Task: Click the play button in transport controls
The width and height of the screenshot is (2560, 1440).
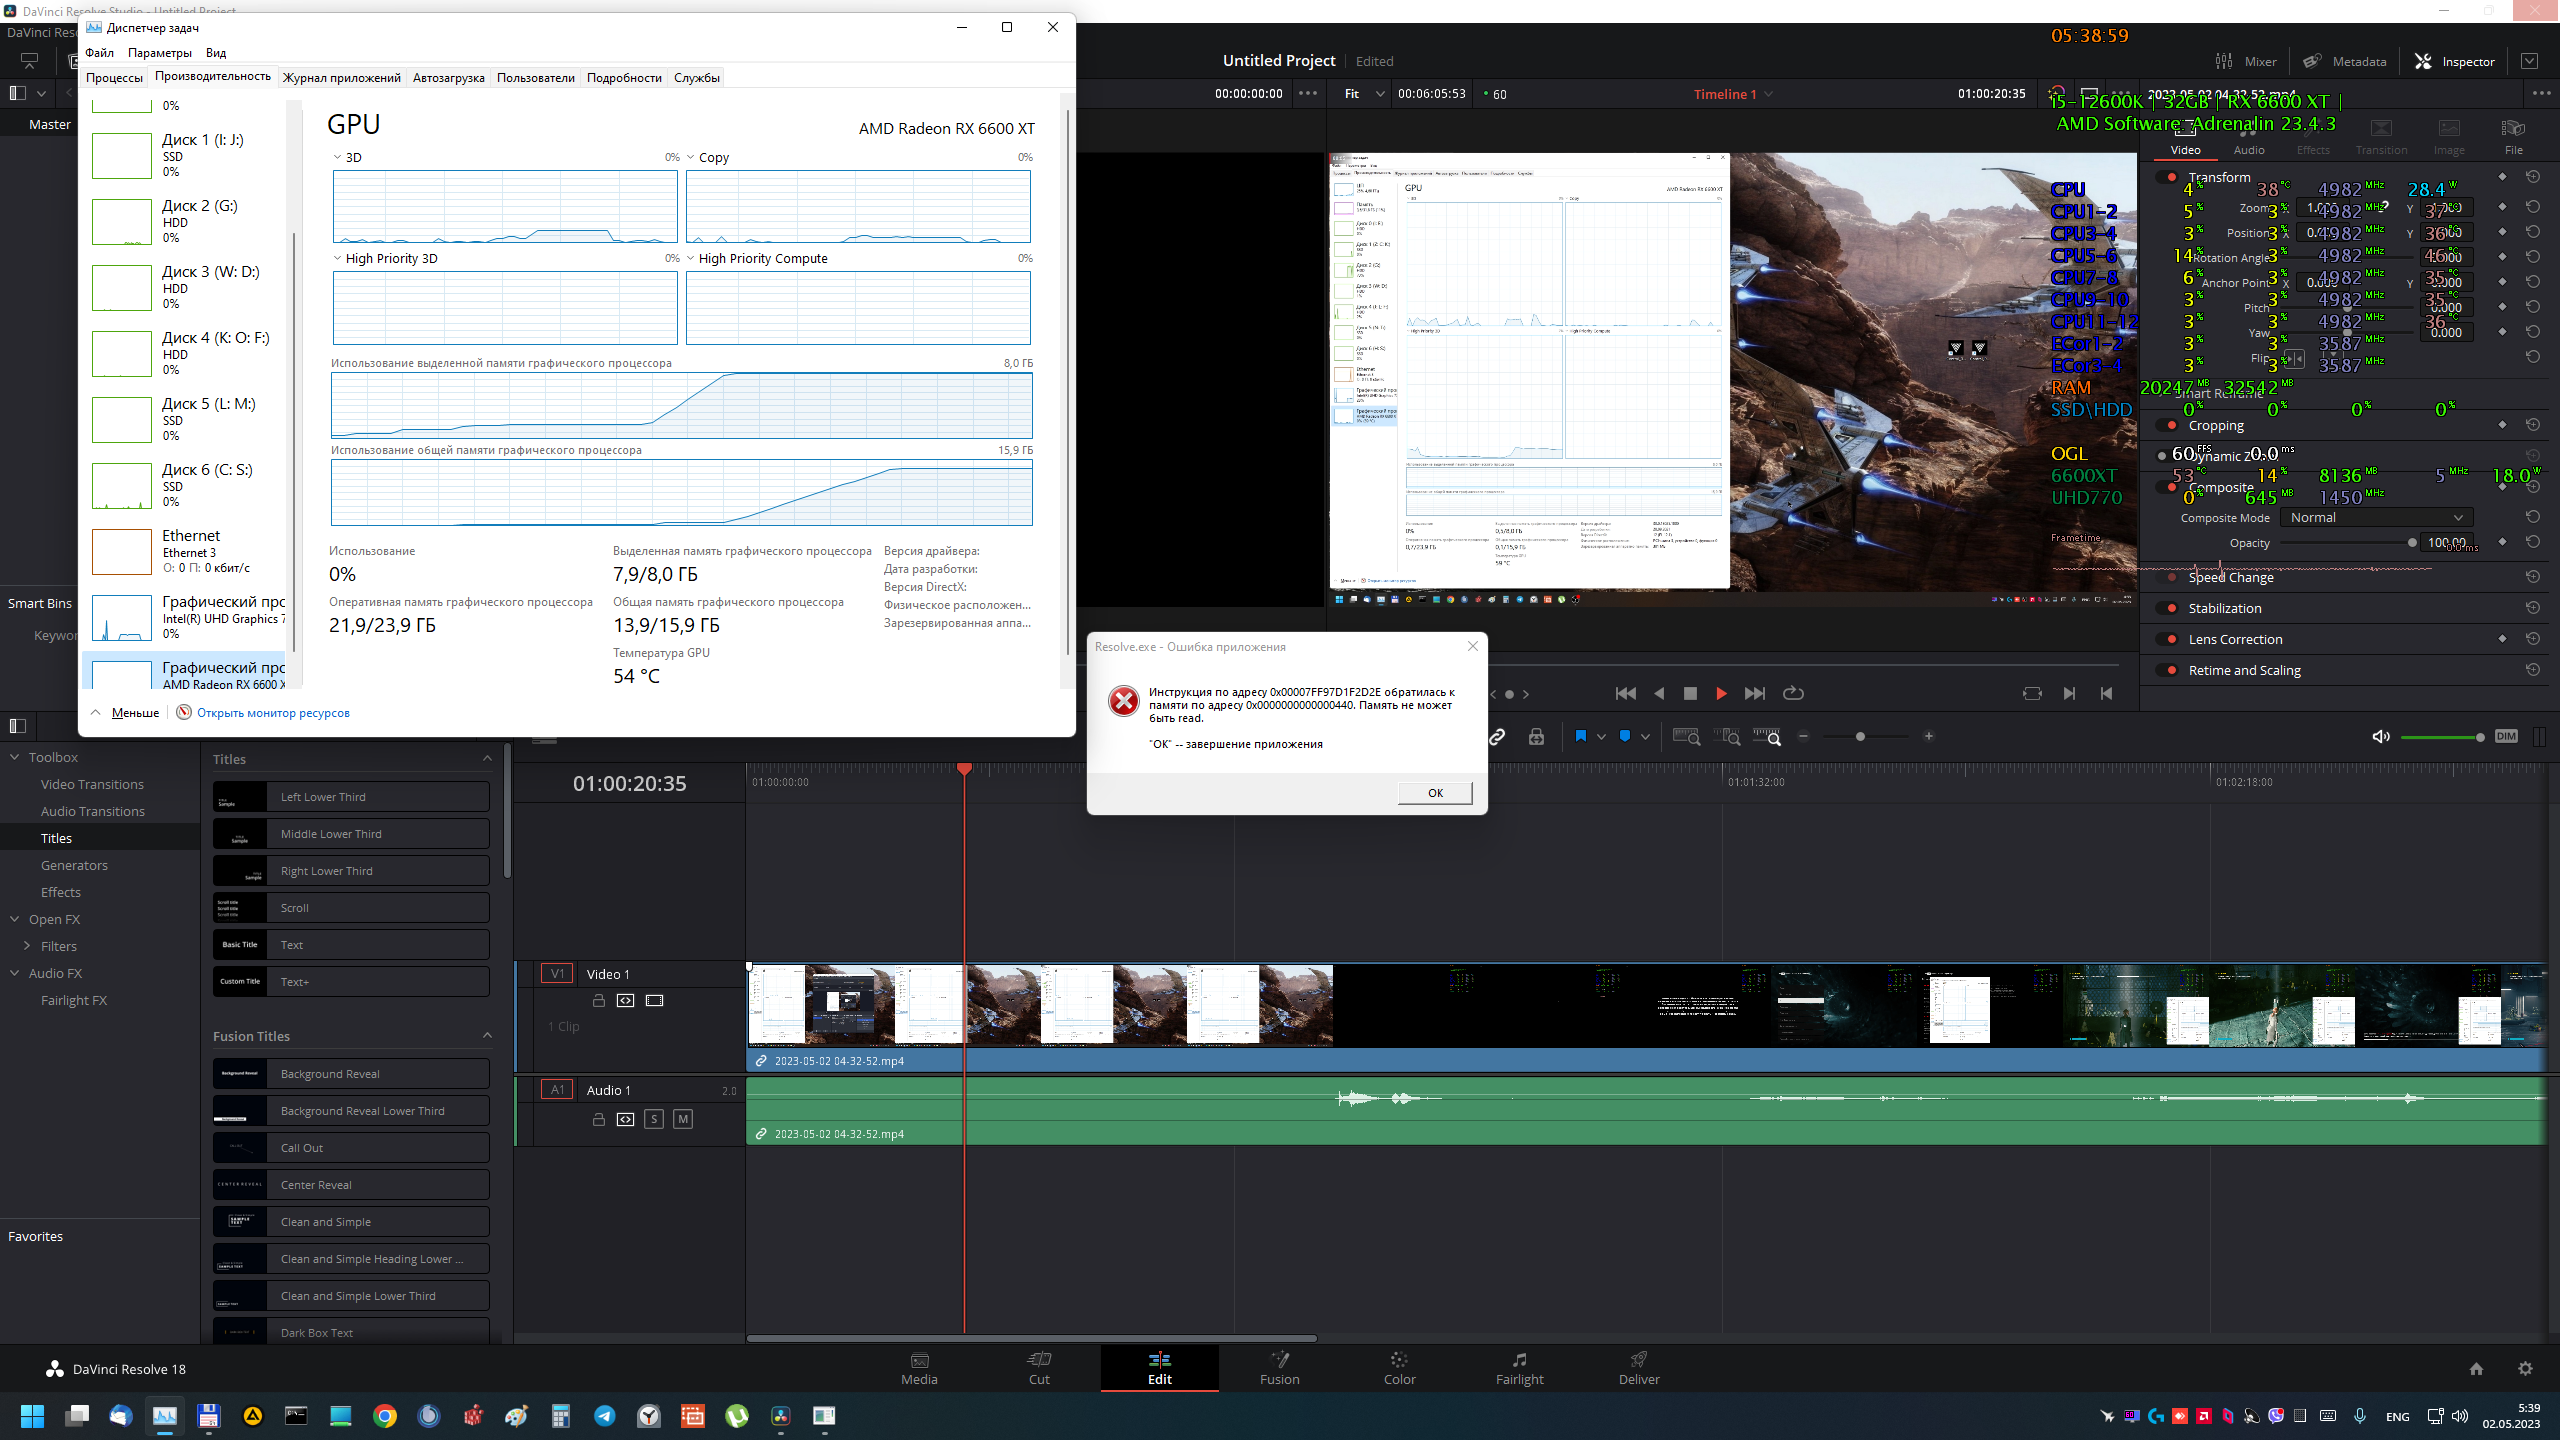Action: click(1721, 693)
